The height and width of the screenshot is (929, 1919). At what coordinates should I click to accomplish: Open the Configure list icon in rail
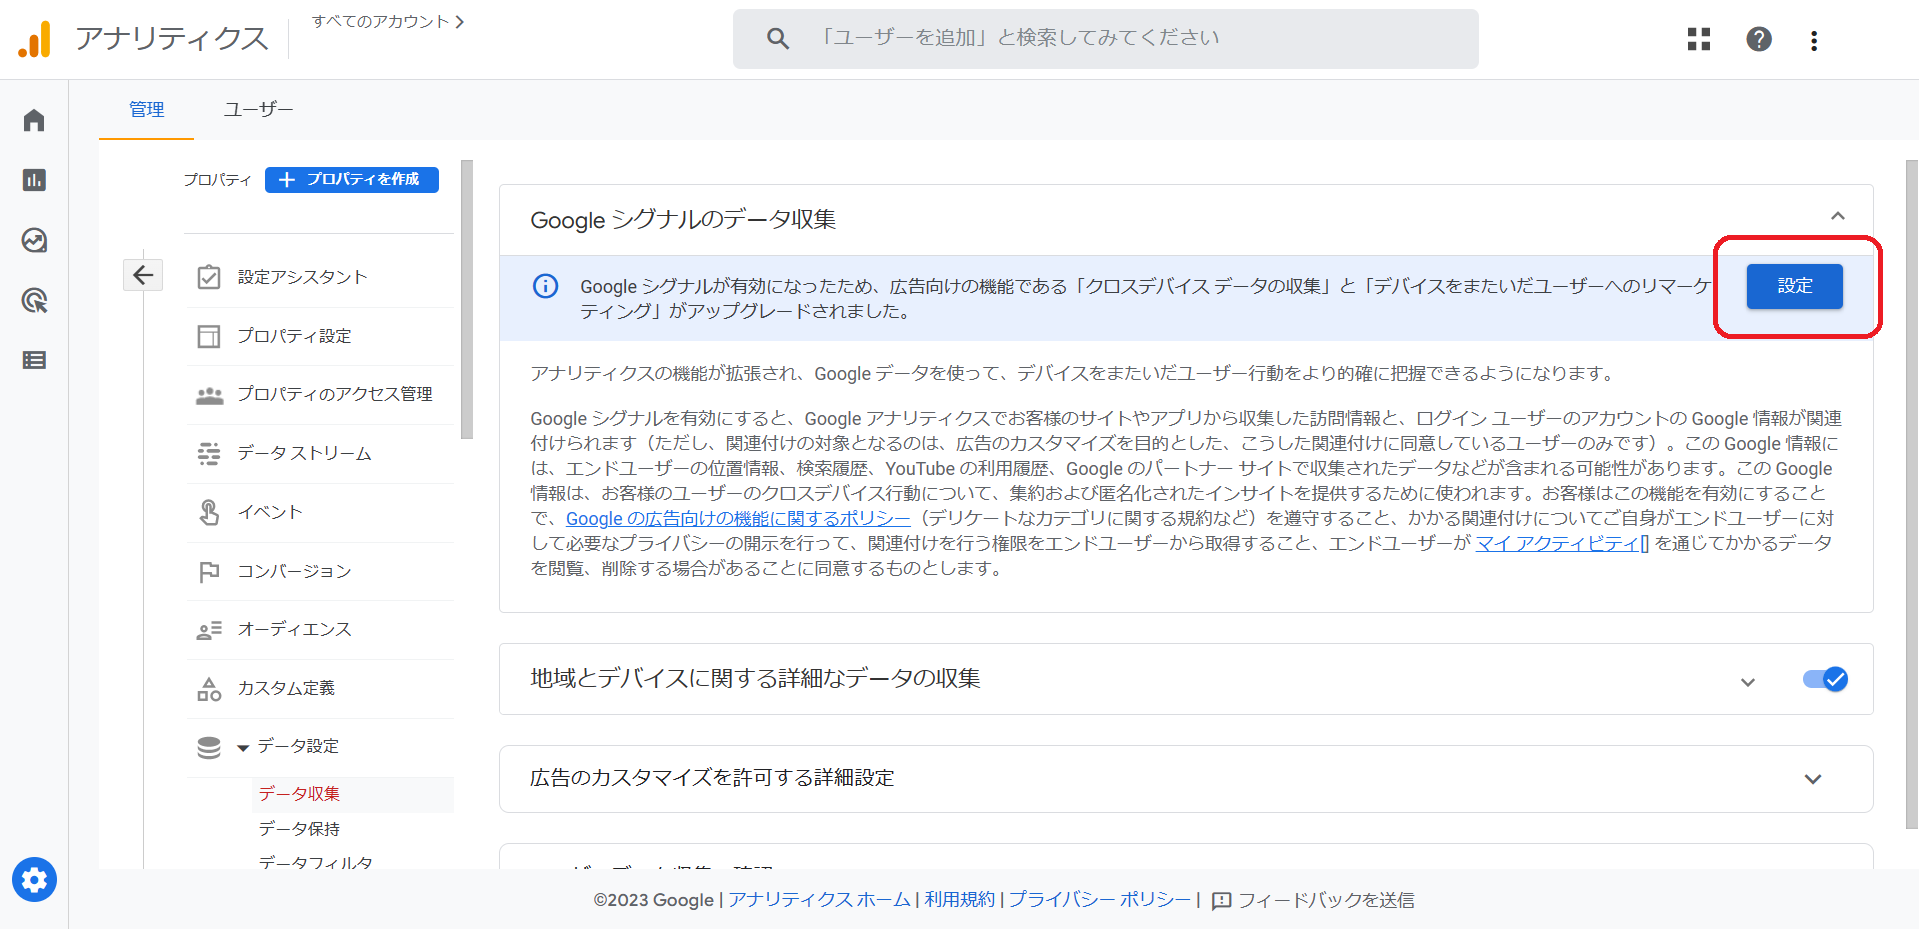(x=34, y=360)
